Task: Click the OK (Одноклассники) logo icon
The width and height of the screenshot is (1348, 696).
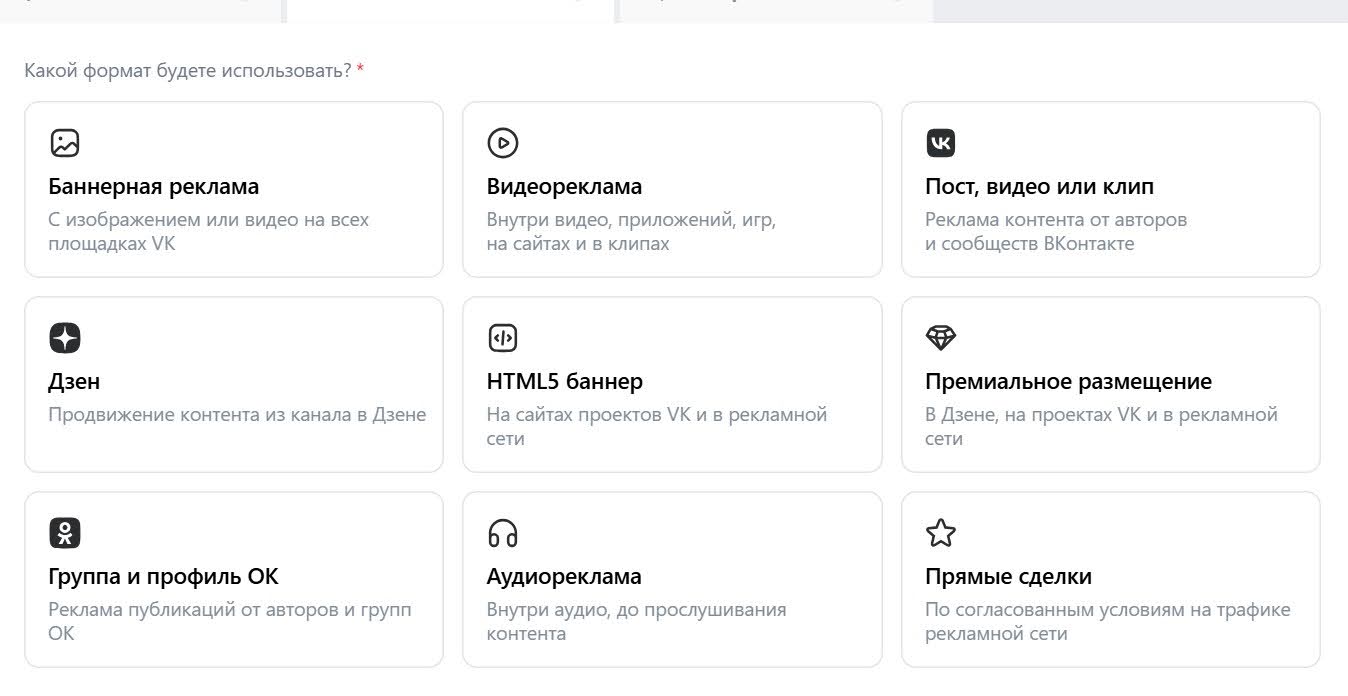Action: click(65, 533)
